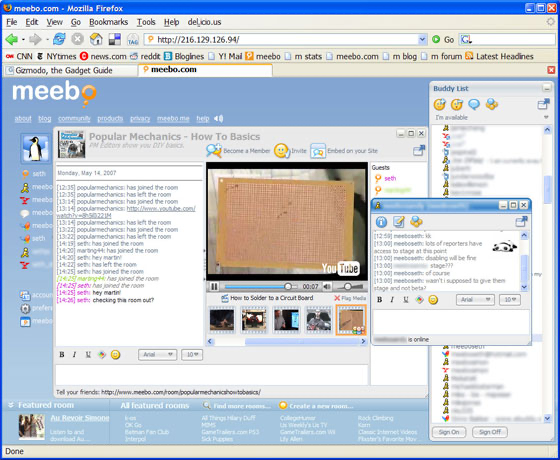Open the URL address bar dropdown

pos(422,39)
